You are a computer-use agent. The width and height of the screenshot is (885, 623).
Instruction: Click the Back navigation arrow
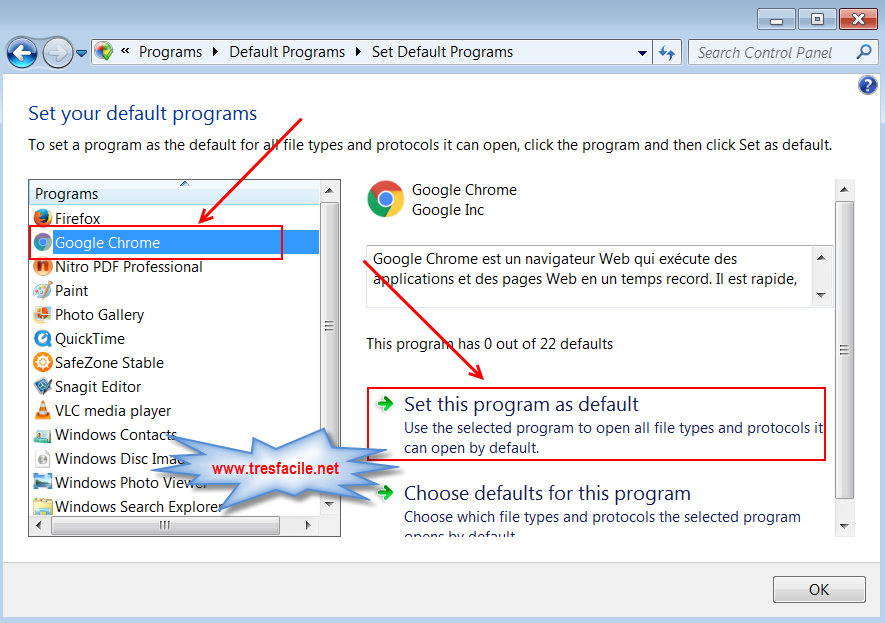point(22,53)
